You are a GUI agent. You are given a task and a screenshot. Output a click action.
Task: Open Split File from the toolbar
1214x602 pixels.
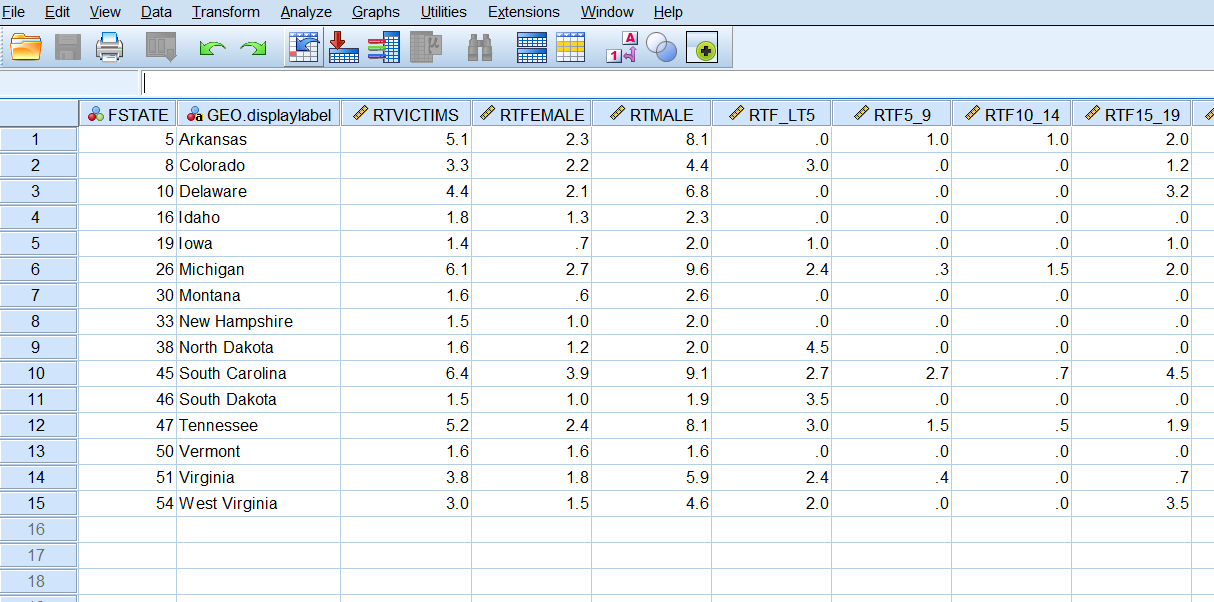(531, 47)
